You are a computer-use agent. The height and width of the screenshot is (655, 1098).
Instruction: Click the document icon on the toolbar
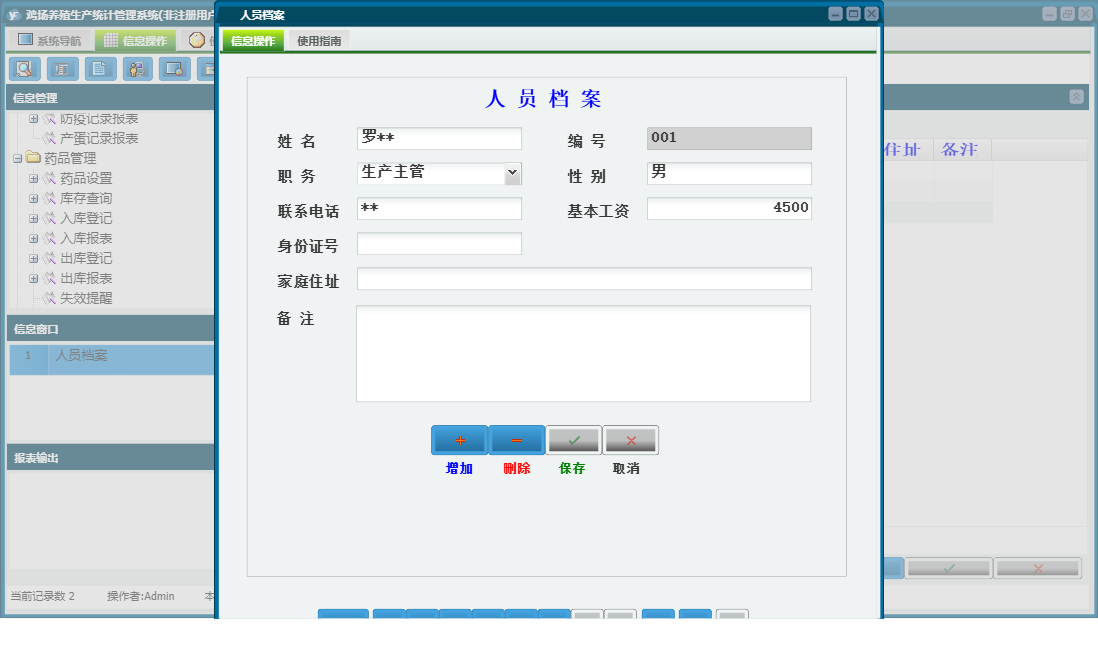point(100,69)
